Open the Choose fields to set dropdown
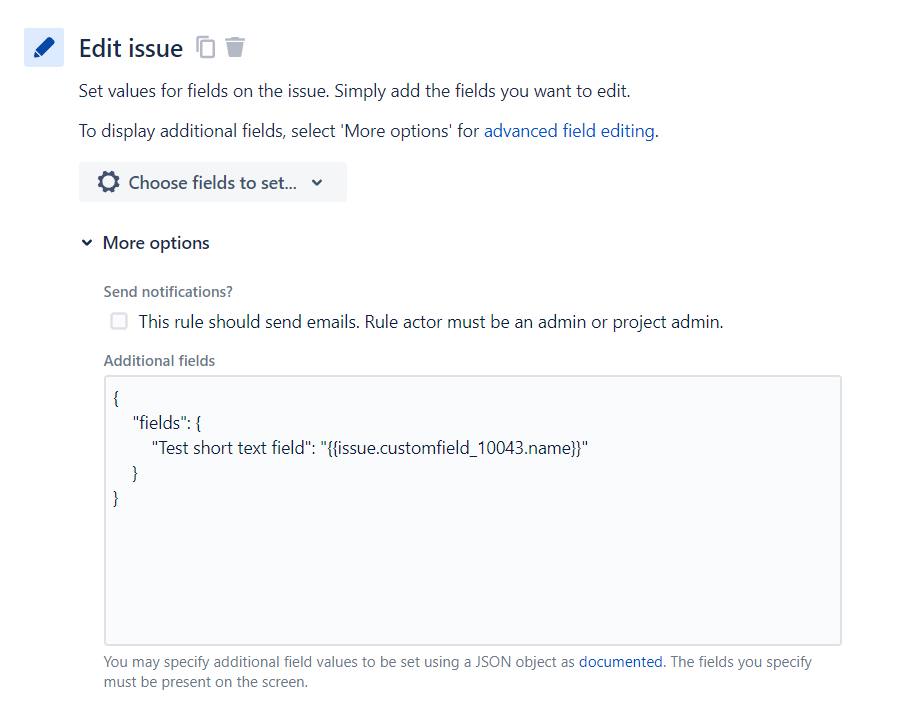 tap(213, 182)
